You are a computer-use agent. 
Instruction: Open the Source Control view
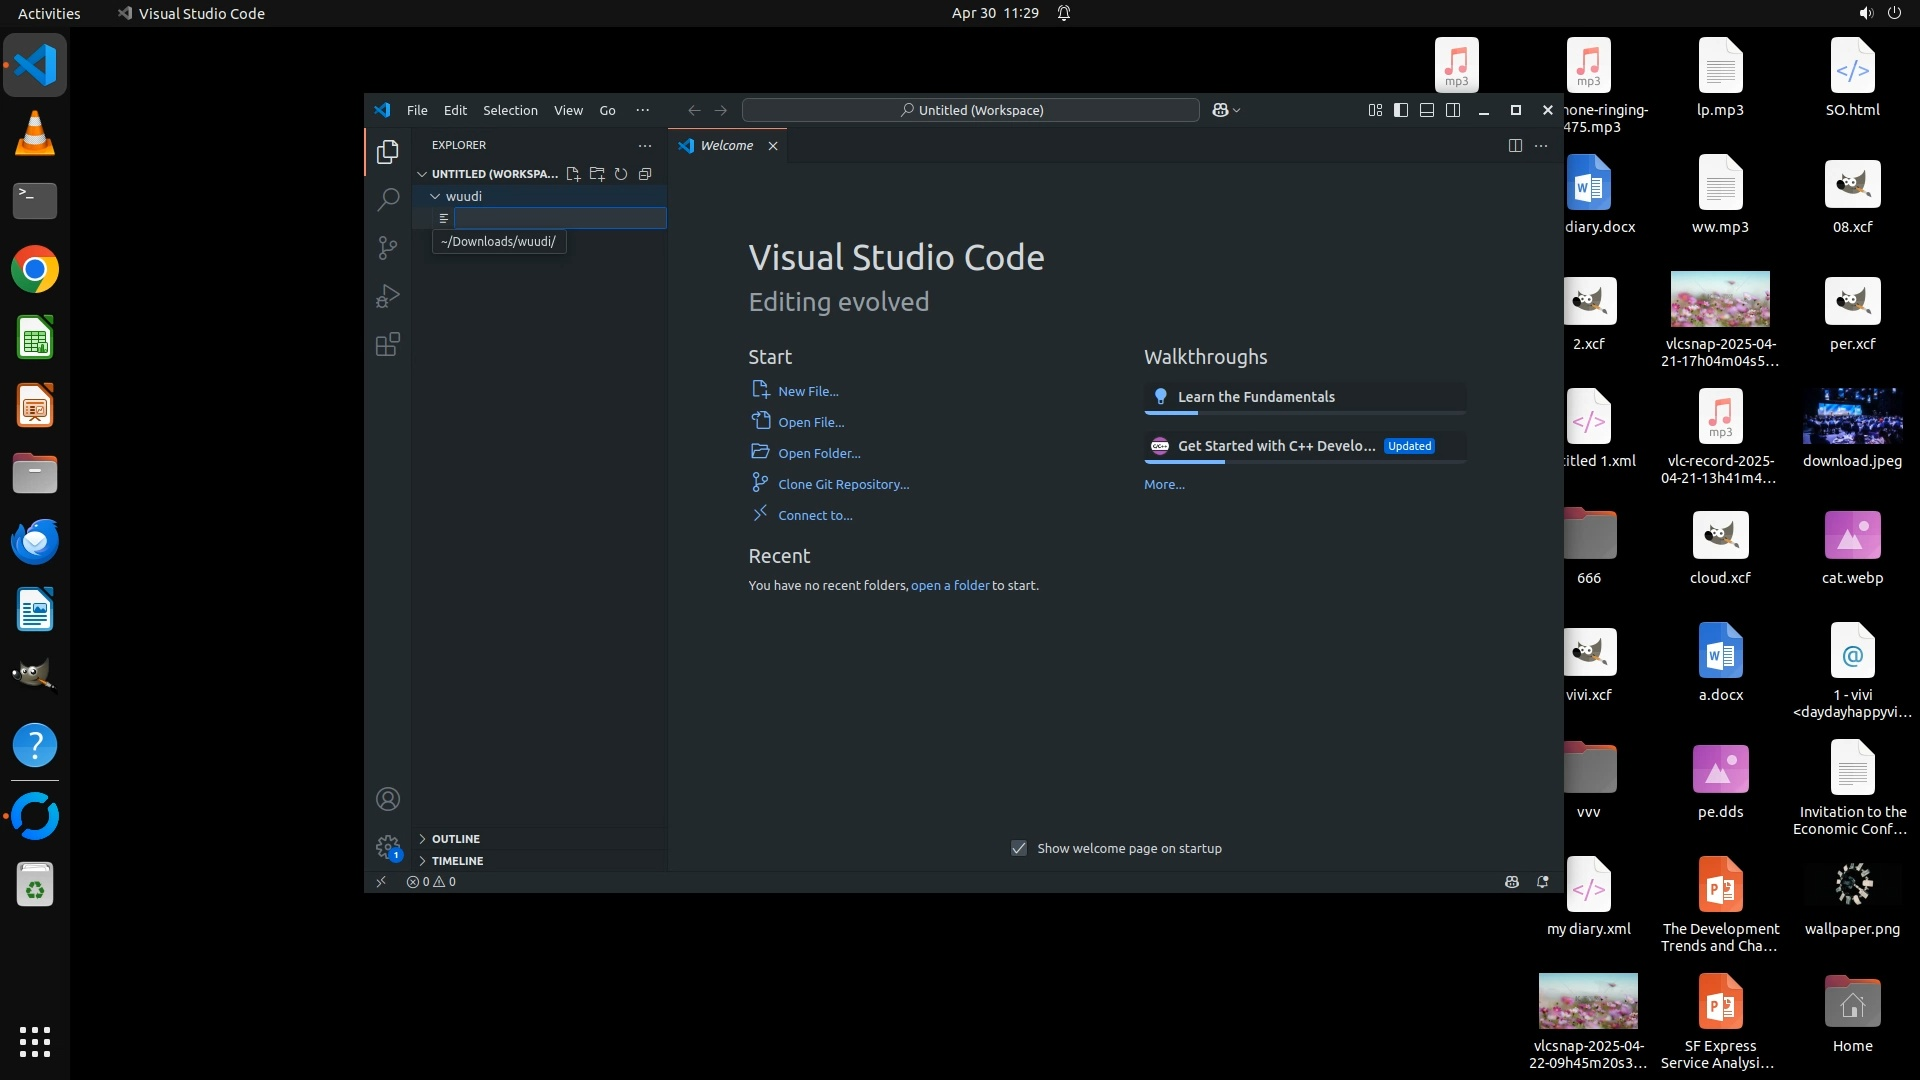(x=388, y=247)
